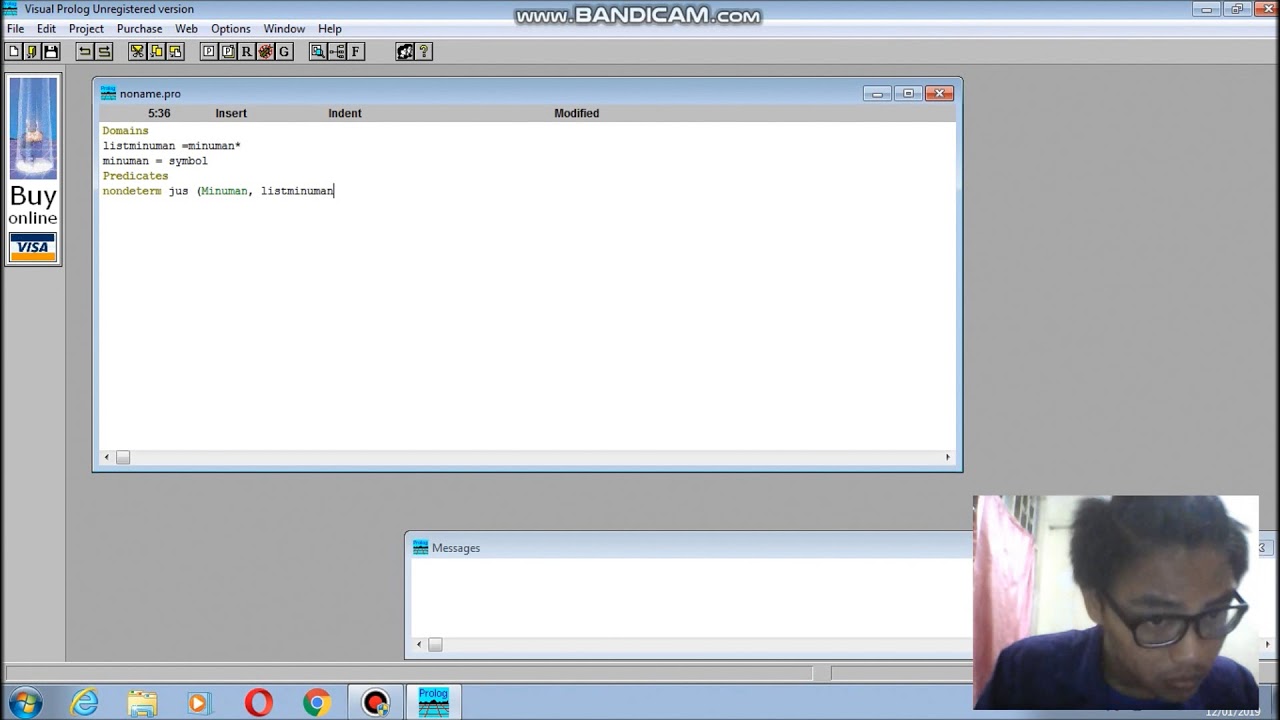The image size is (1280, 720).
Task: Open Opera browser from taskbar
Action: pyautogui.click(x=258, y=703)
